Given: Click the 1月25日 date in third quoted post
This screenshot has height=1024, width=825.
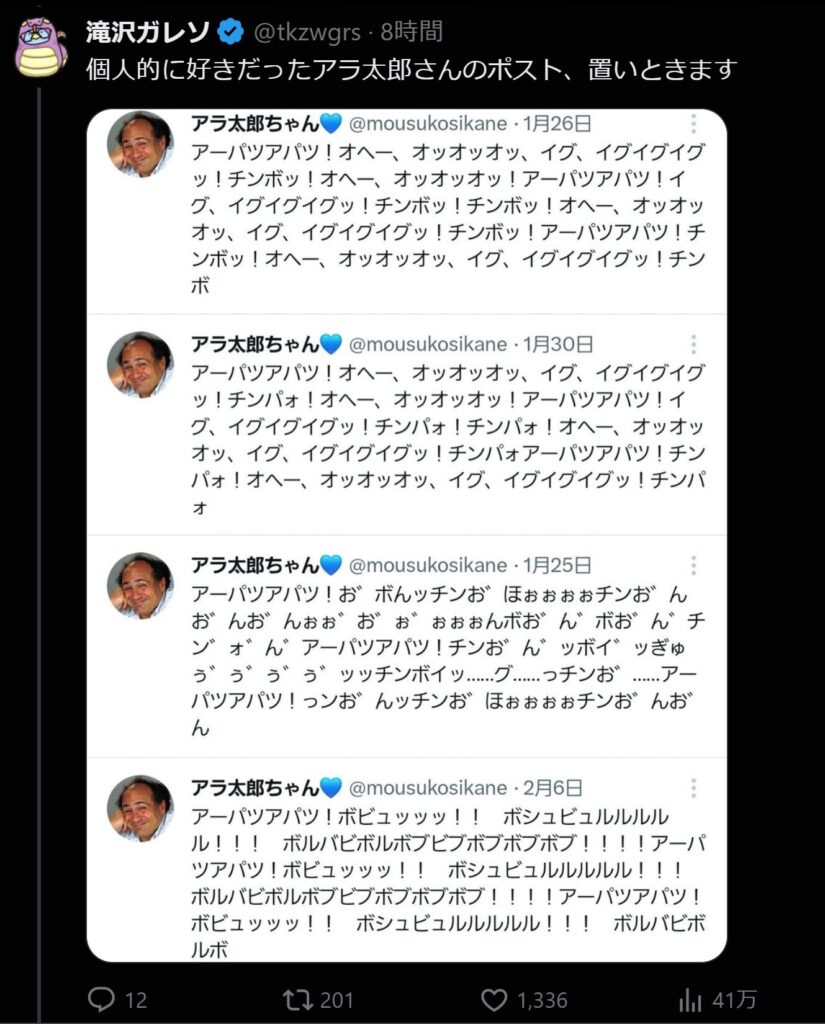Looking at the screenshot, I should tap(557, 565).
